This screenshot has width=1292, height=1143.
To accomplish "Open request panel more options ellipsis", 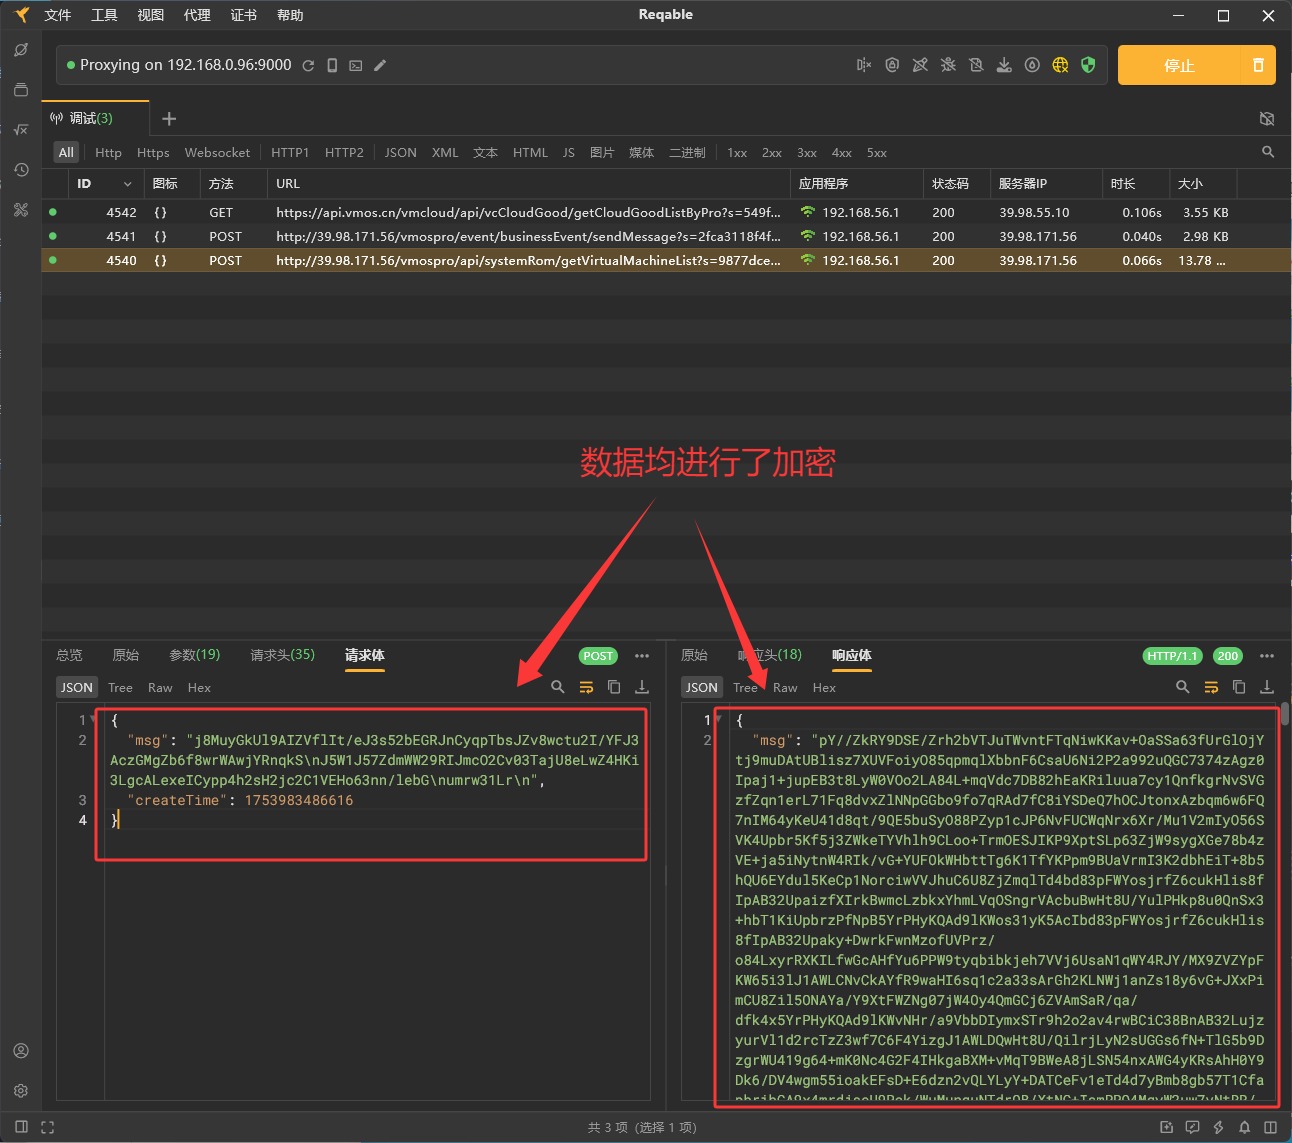I will click(642, 656).
